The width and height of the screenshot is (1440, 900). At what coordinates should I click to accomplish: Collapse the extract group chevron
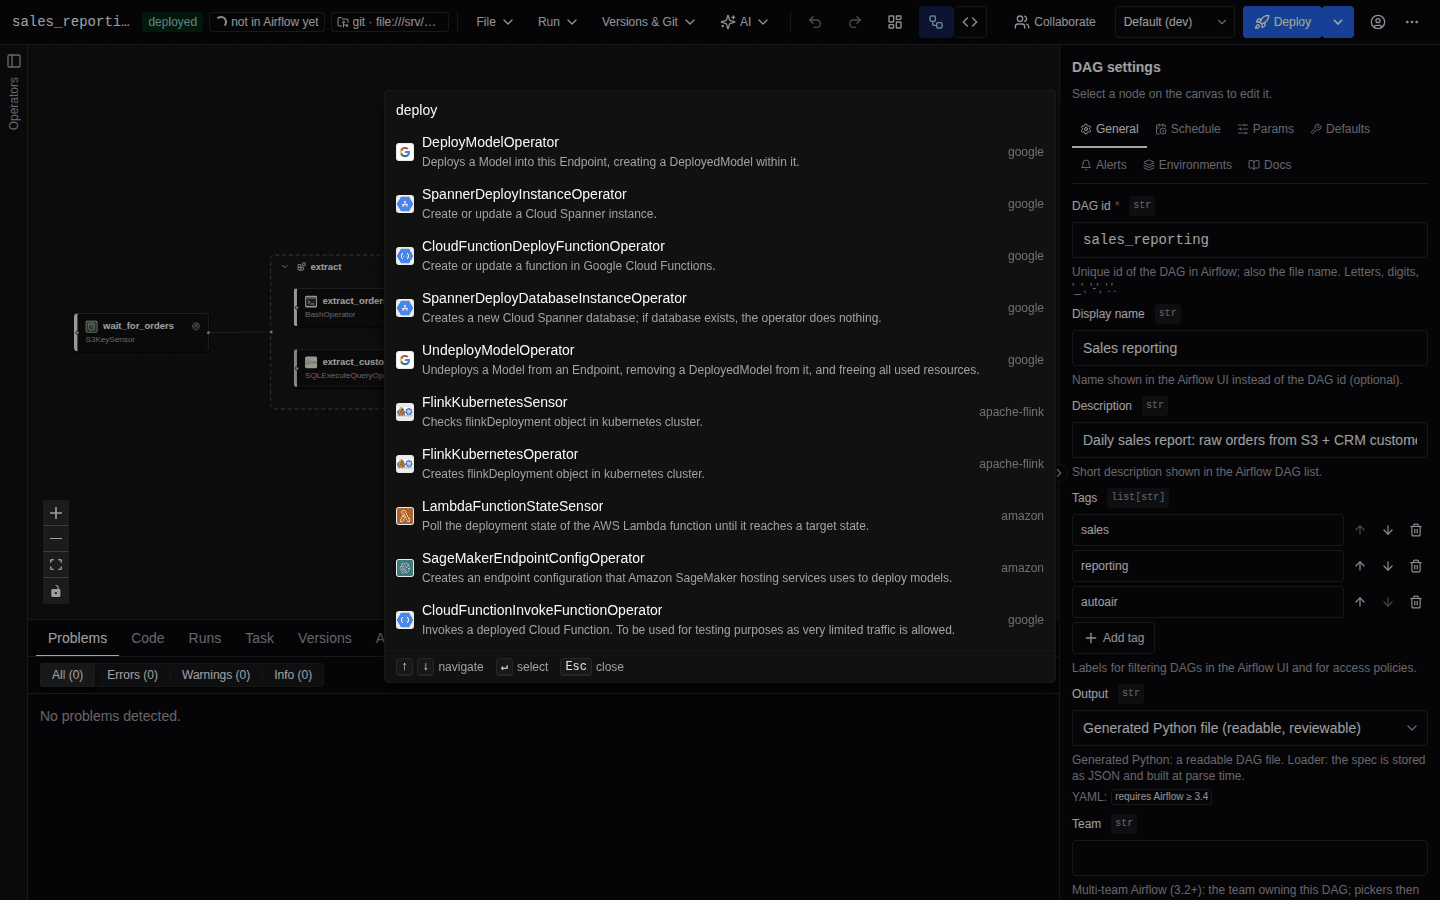(285, 267)
